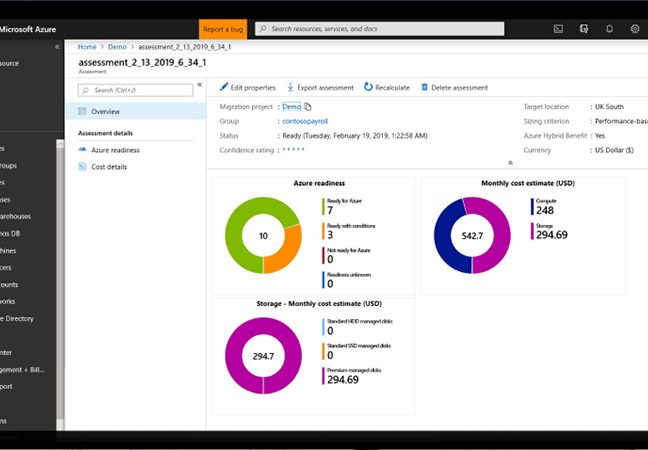Viewport: 648px width, 450px height.
Task: Collapse the essentials section chevron
Action: 510,163
